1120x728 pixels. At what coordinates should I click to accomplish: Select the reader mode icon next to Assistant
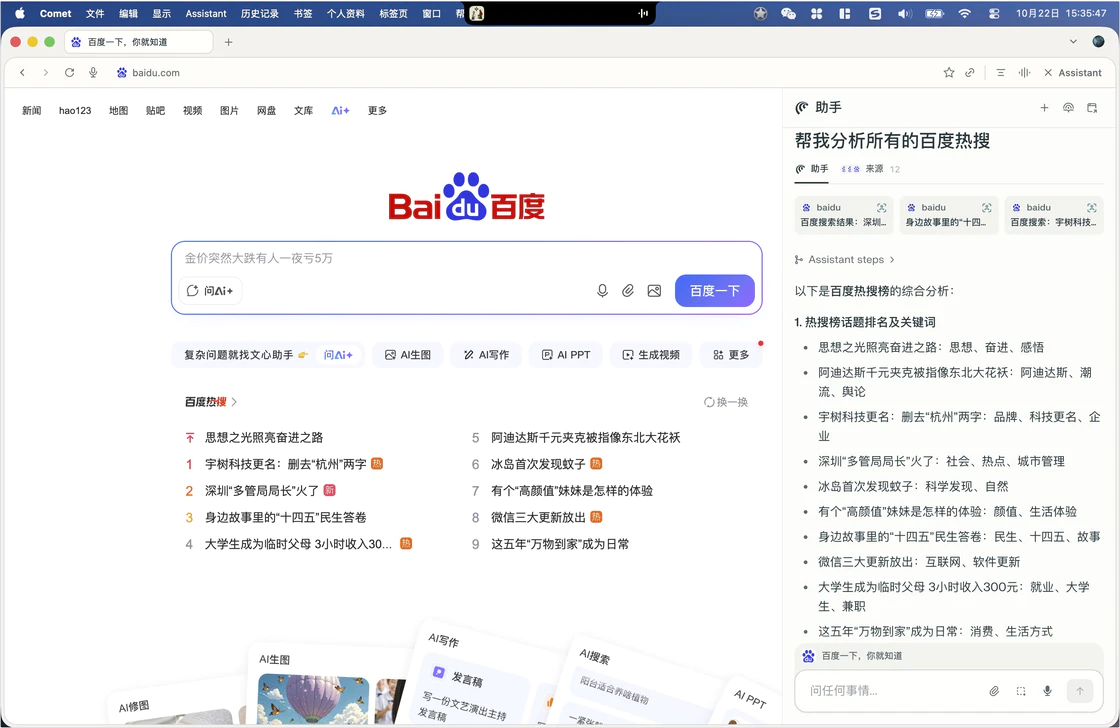(x=999, y=72)
